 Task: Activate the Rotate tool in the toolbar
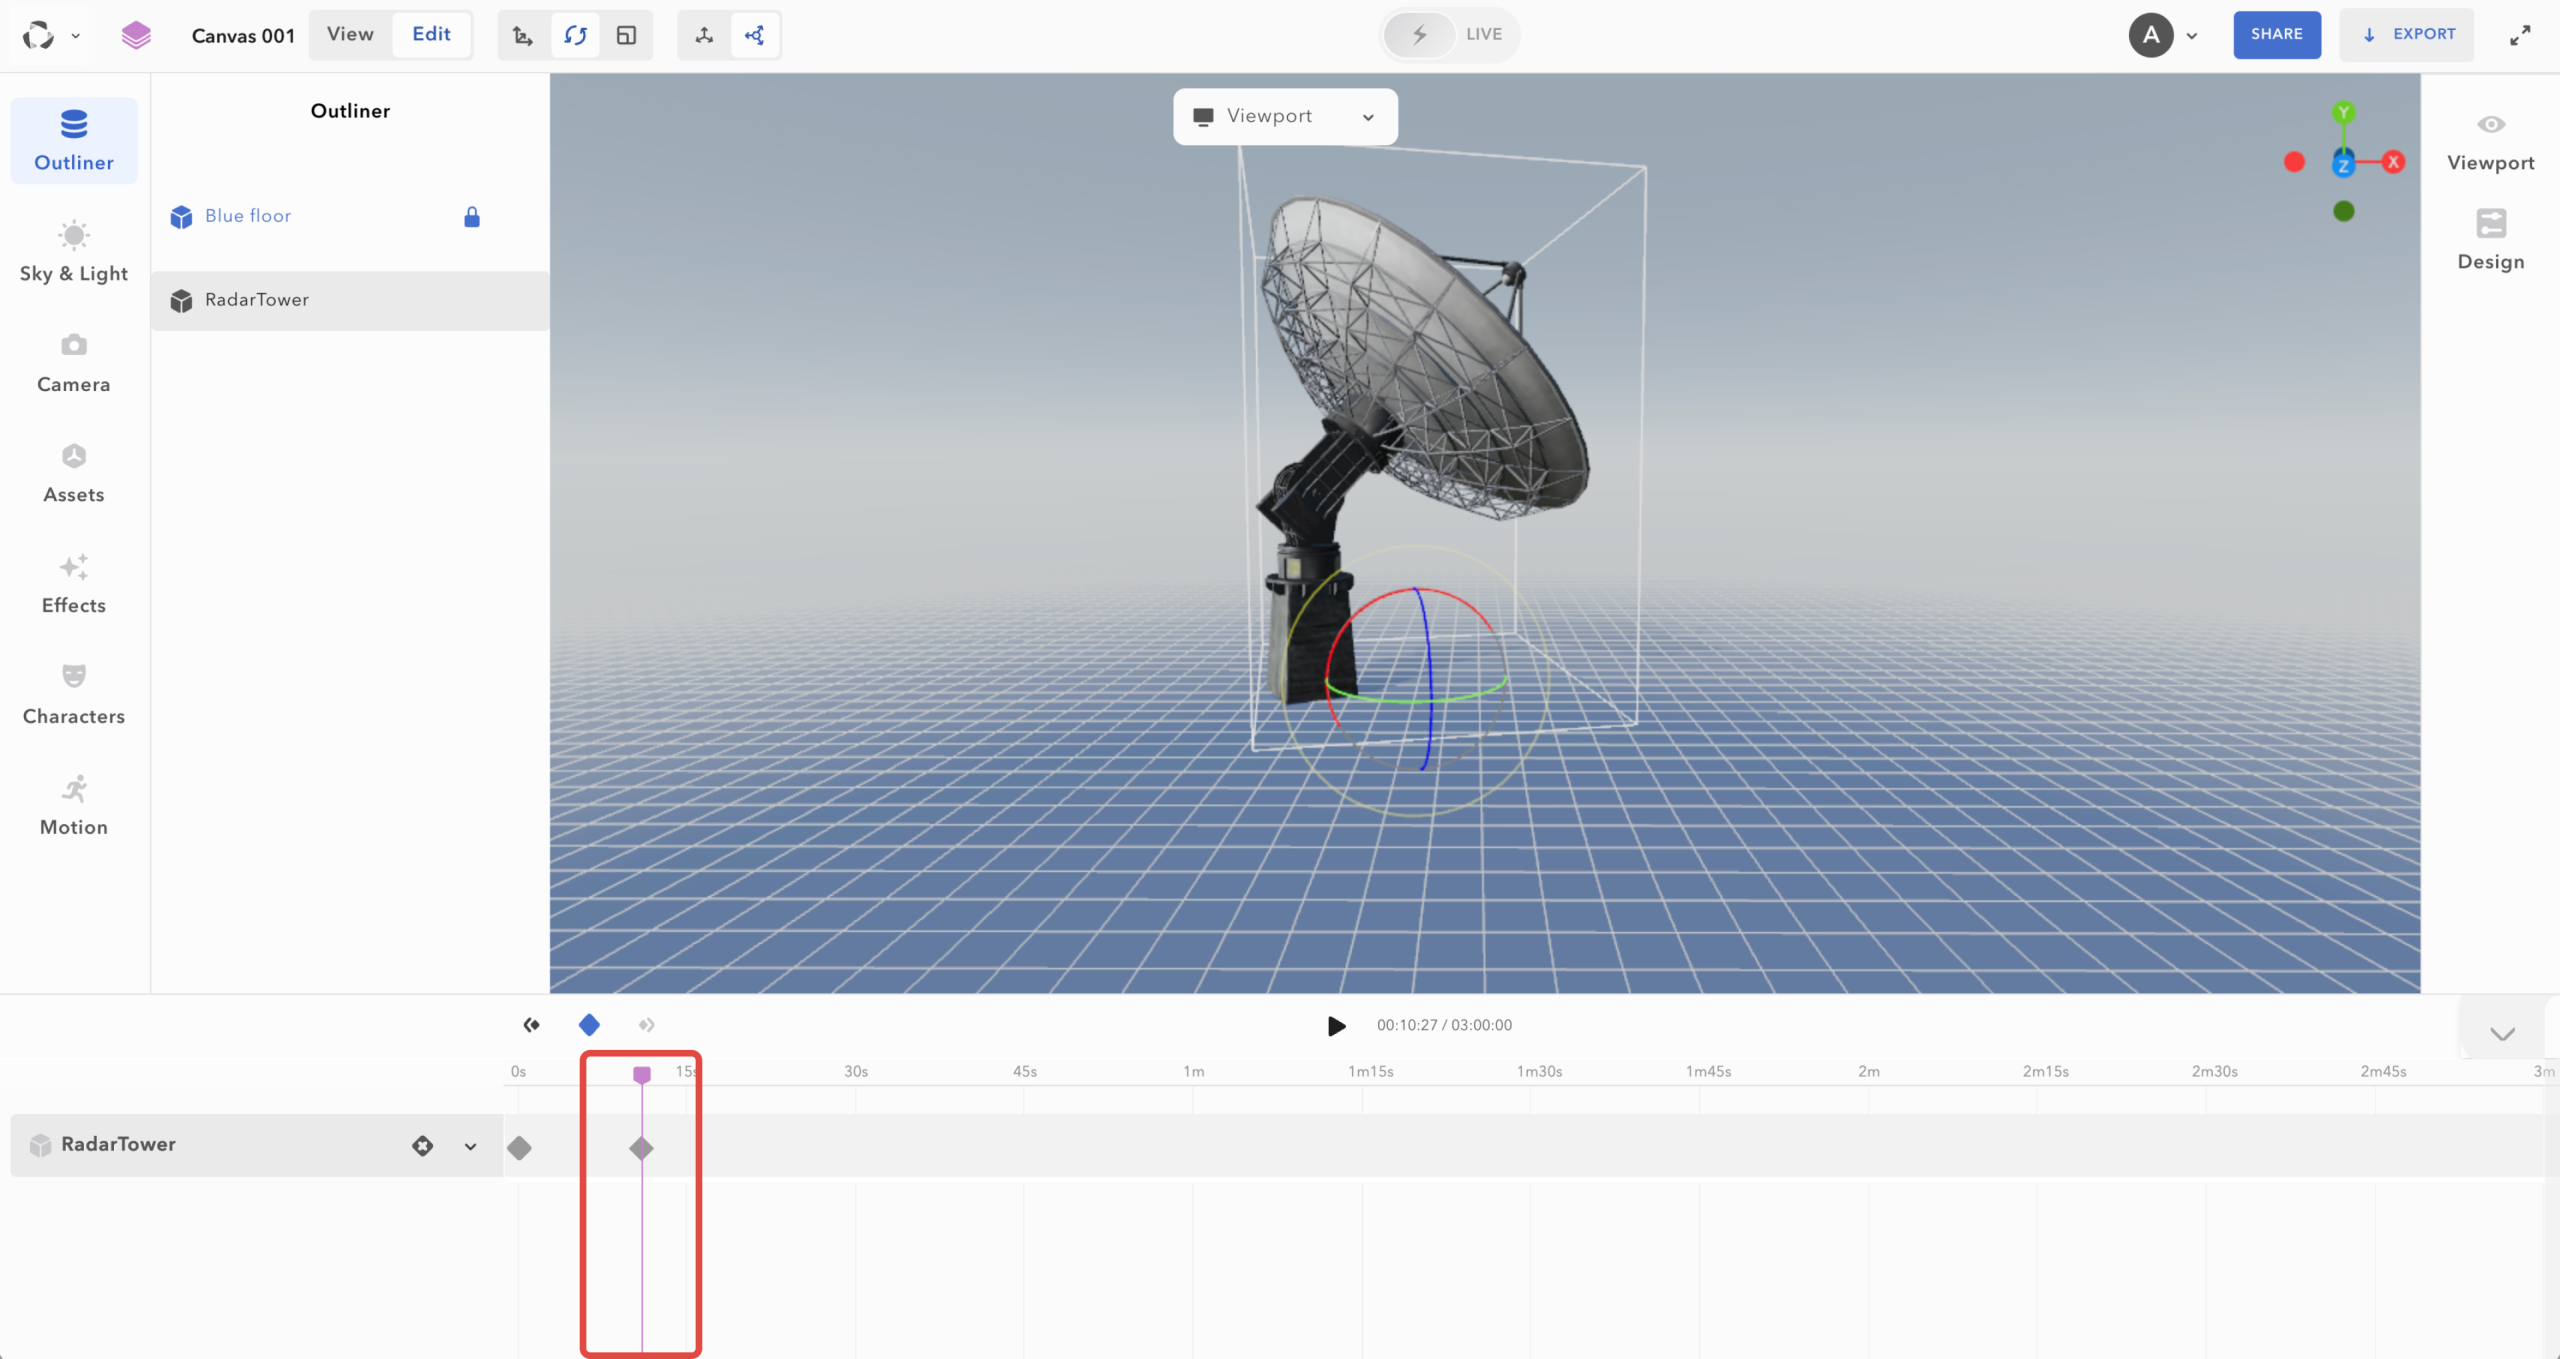click(x=576, y=35)
